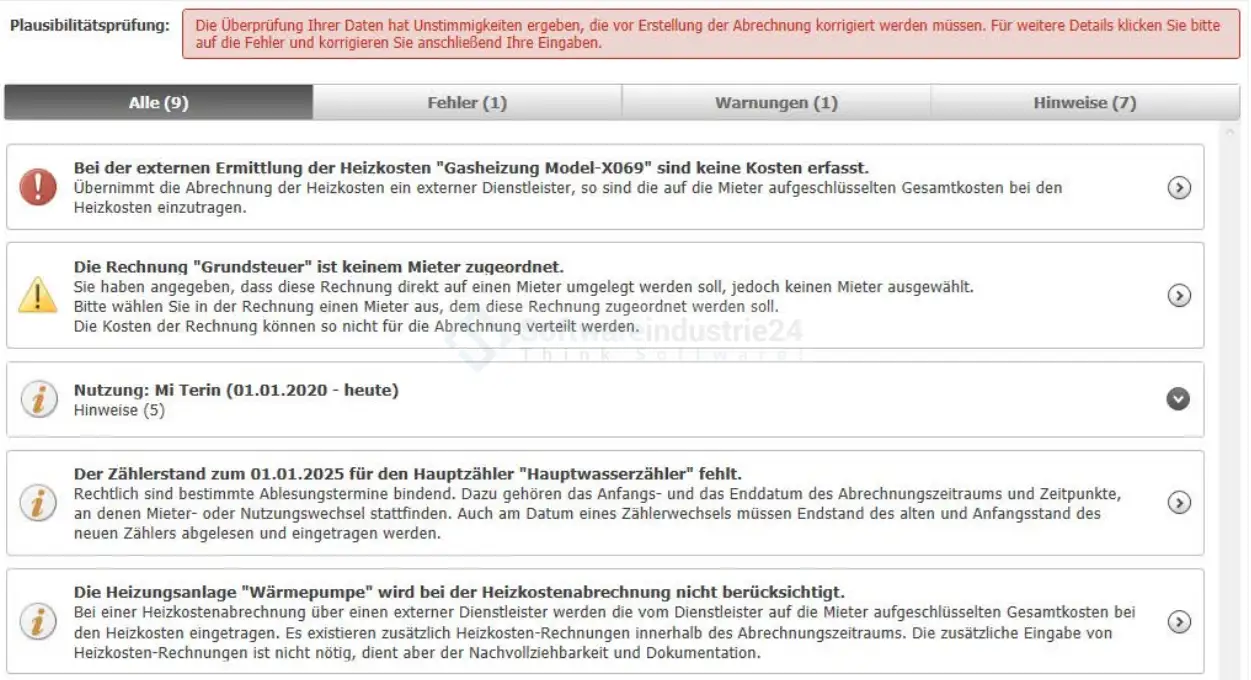Select the heading about unassigned Grundsteuer invoice

[x=319, y=267]
